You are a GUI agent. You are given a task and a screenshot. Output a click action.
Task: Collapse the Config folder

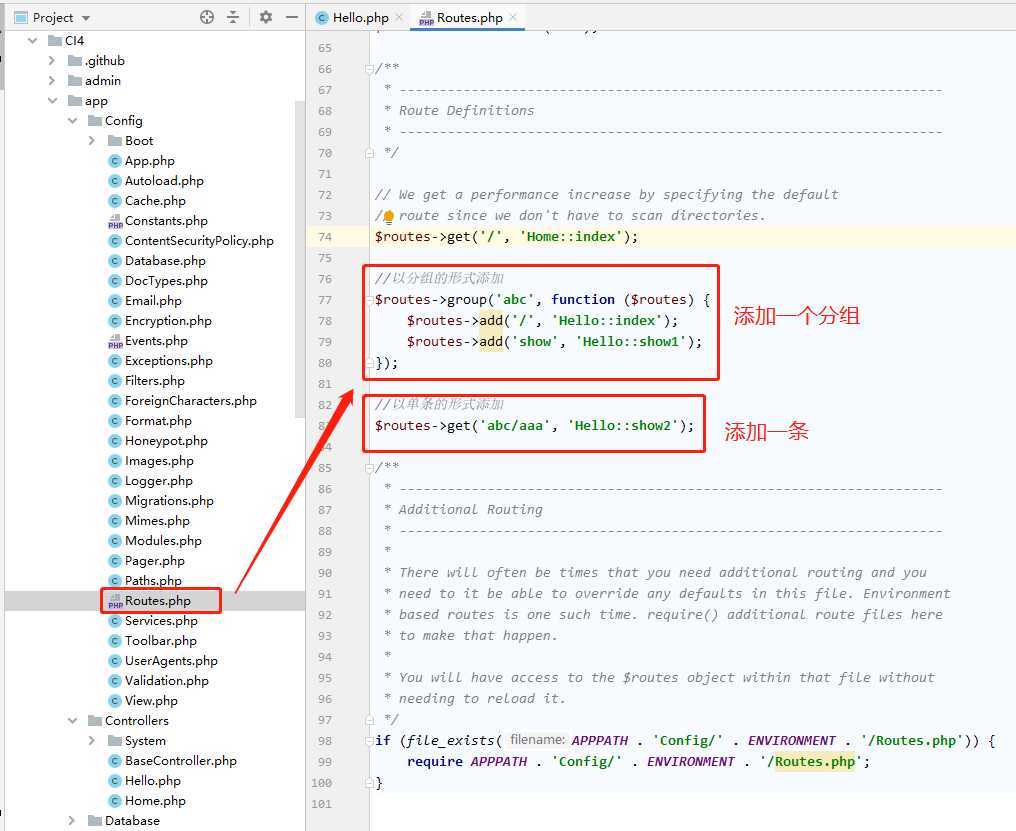(73, 121)
